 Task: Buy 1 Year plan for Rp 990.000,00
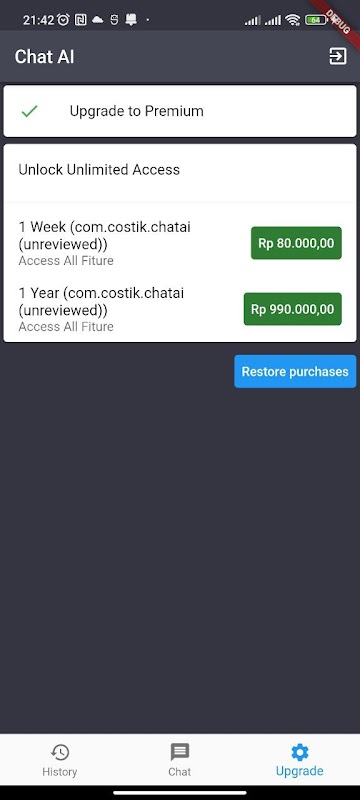click(x=293, y=309)
